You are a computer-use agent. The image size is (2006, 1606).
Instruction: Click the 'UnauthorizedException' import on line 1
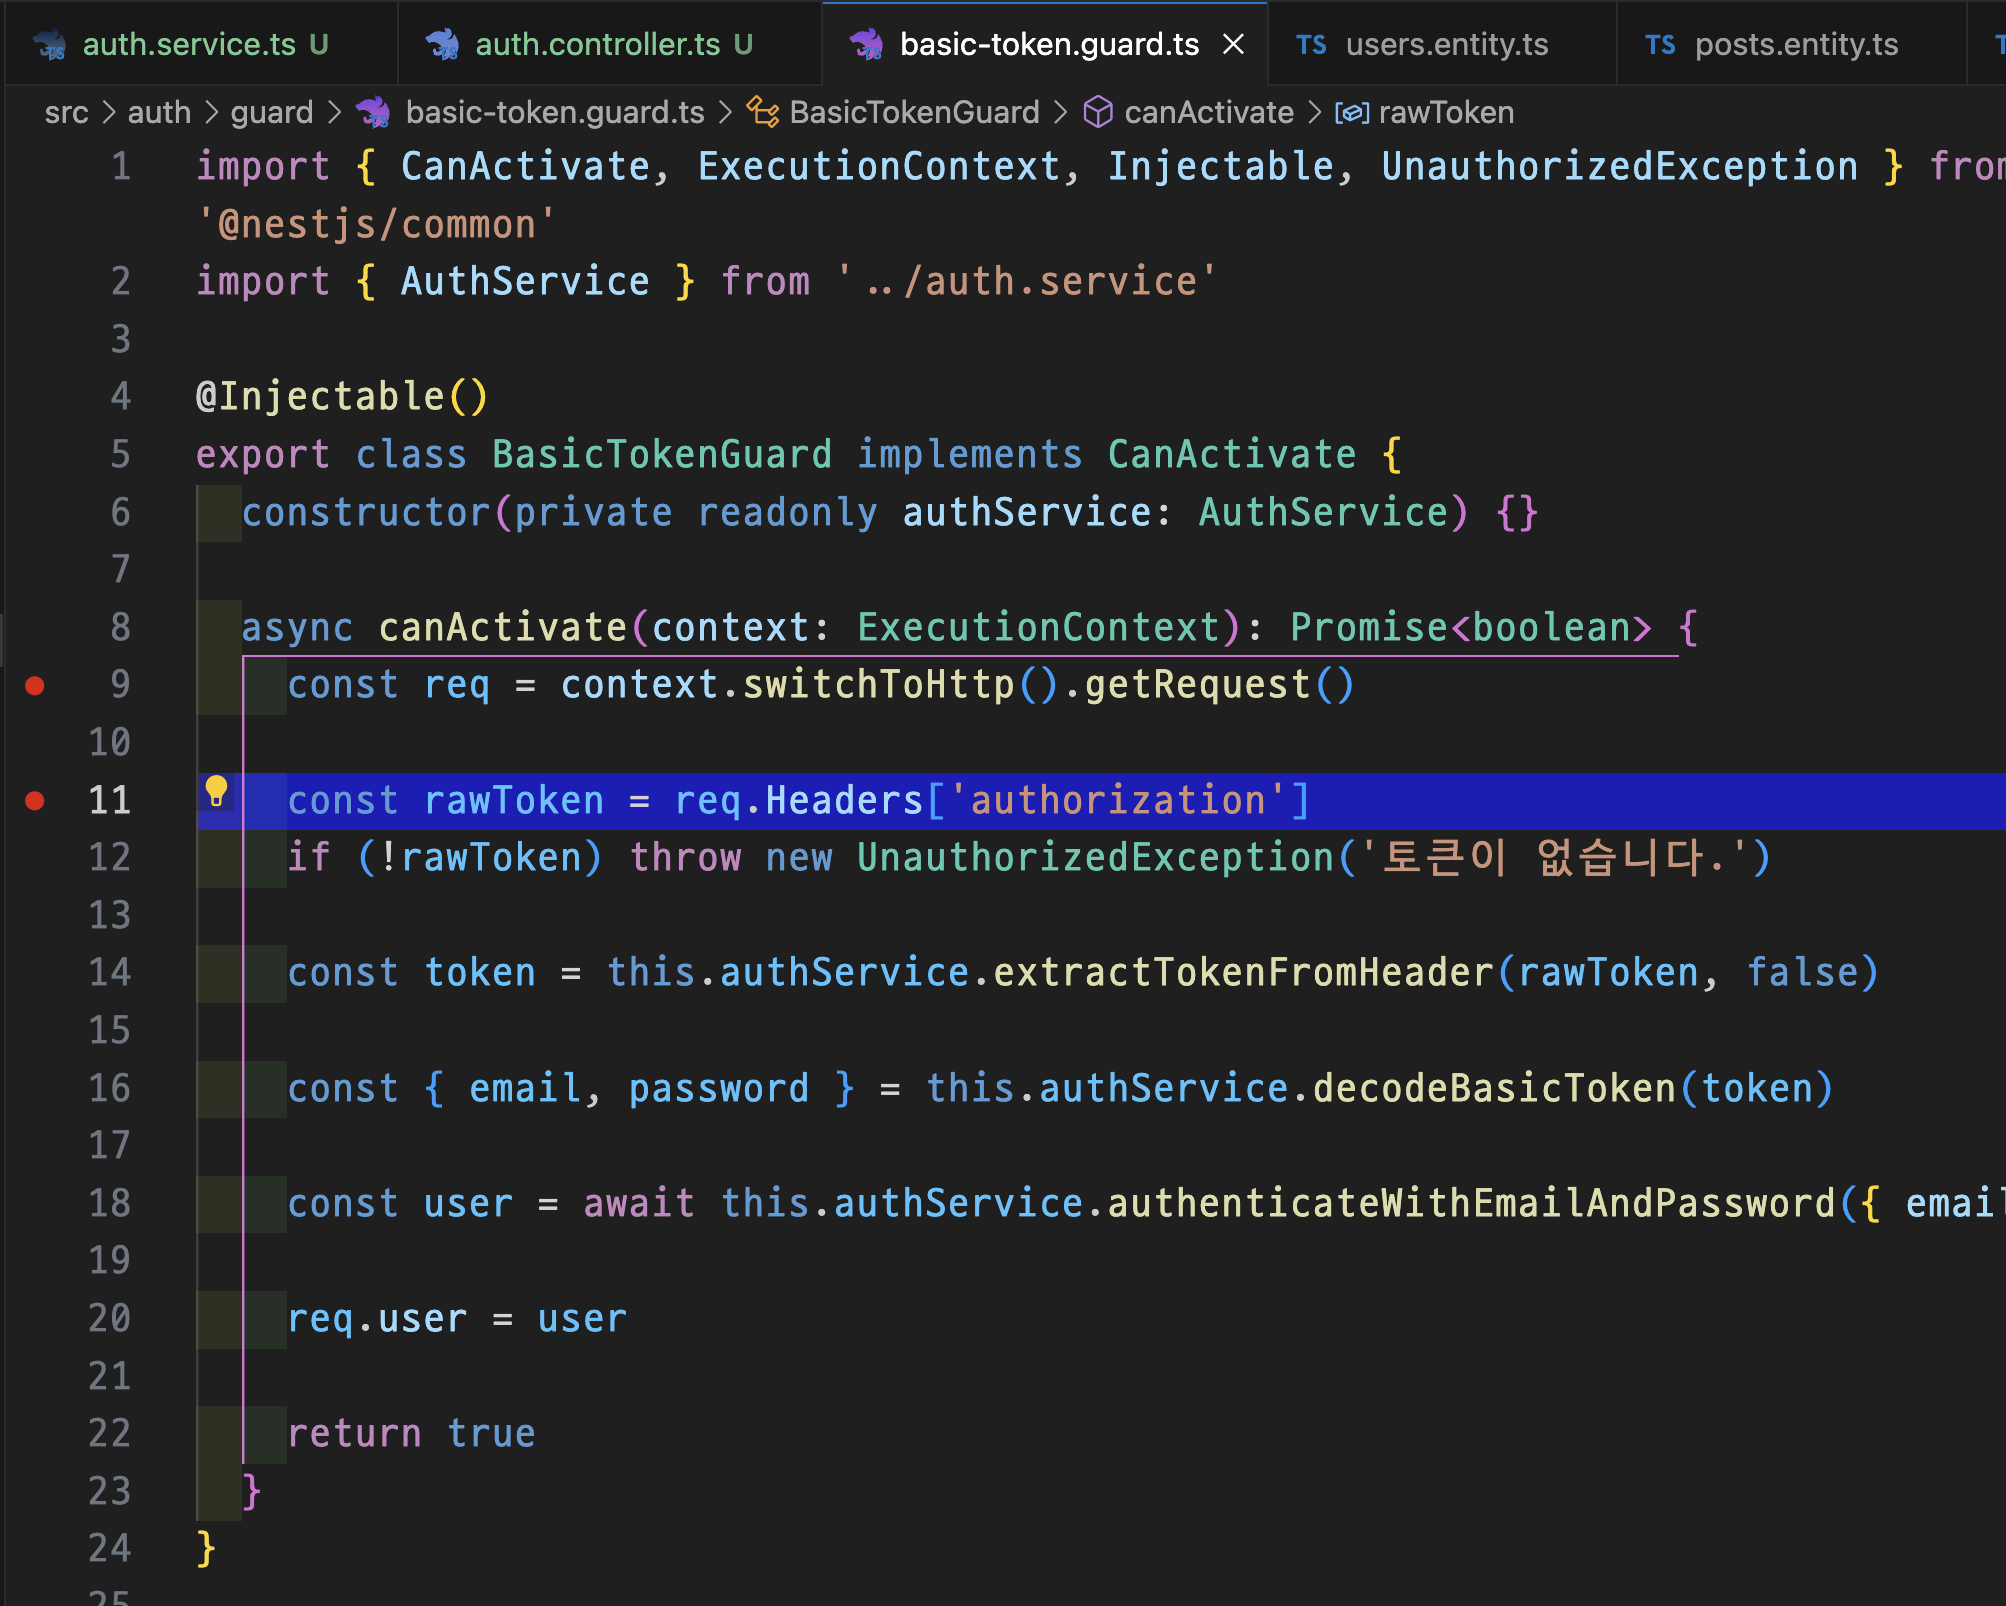coord(1619,167)
